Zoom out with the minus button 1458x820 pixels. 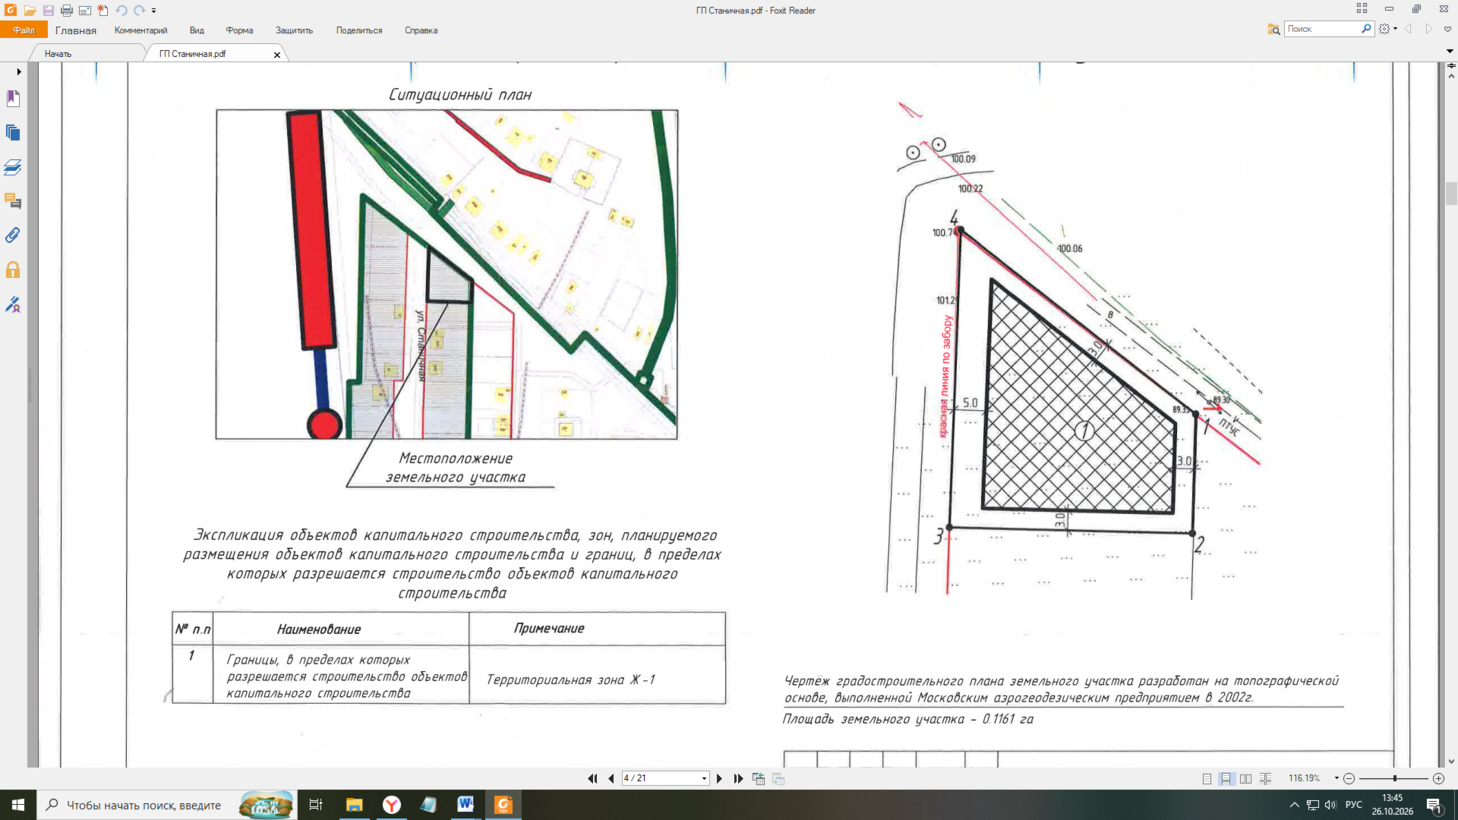click(x=1349, y=778)
